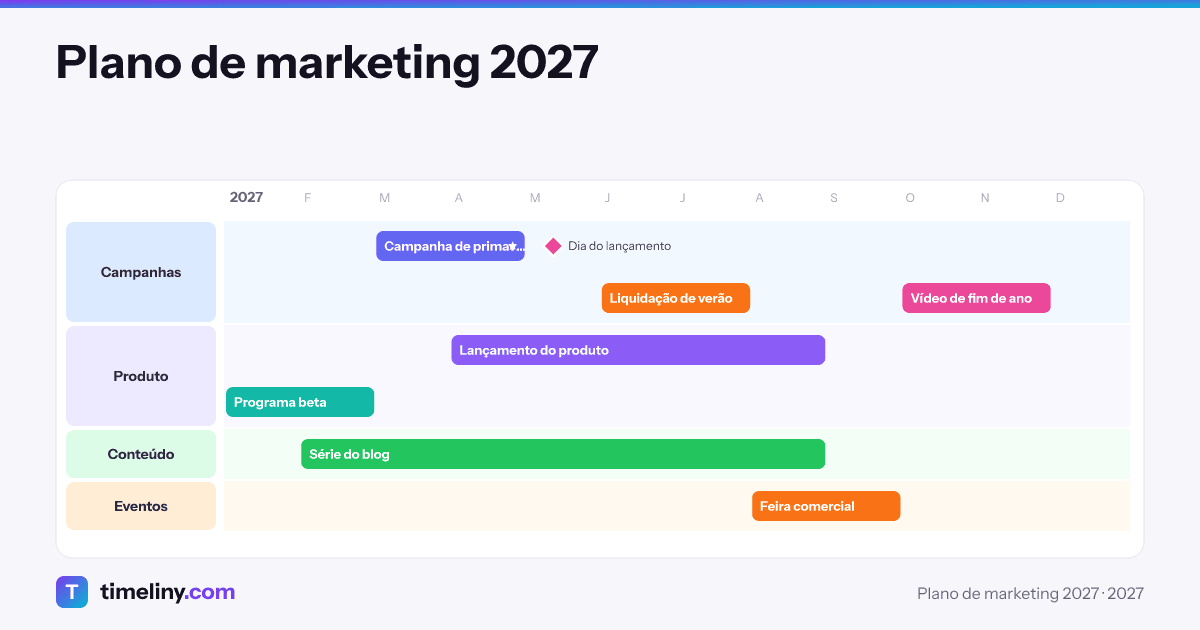Click the timeliny T logo icon
This screenshot has width=1200, height=630.
[x=72, y=592]
